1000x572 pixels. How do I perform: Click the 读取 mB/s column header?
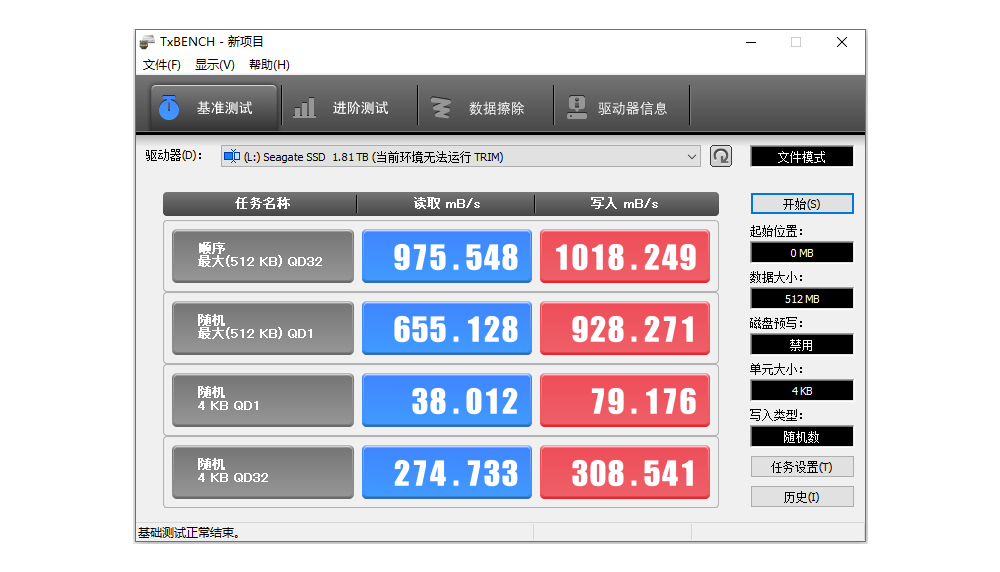pyautogui.click(x=446, y=204)
